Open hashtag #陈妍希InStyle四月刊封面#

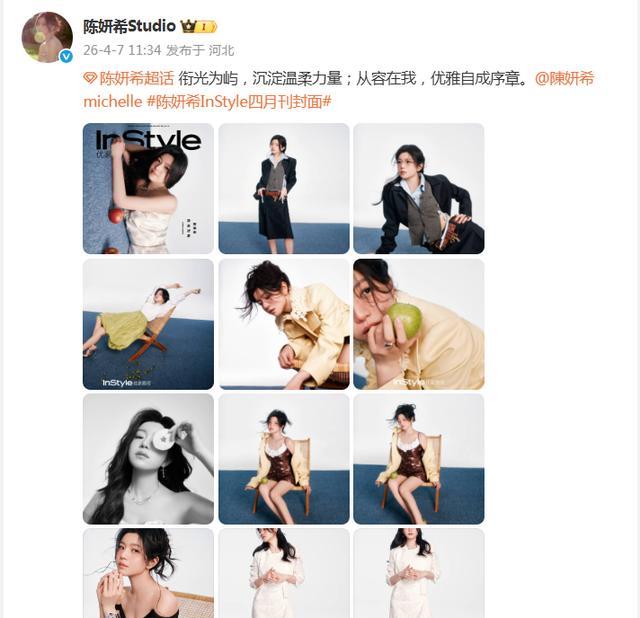[x=239, y=102]
